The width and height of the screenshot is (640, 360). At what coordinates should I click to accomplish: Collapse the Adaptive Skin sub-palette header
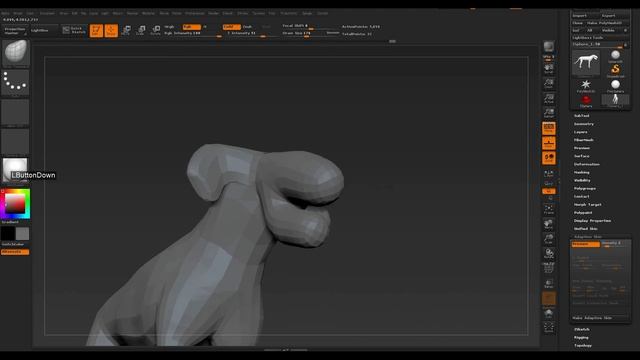[x=588, y=236]
